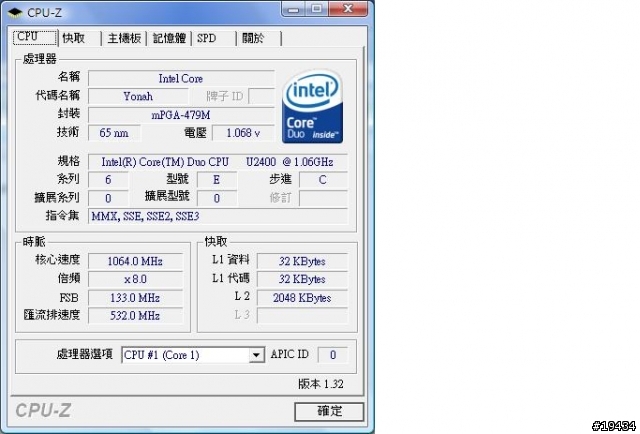Switch to the 主機板 tab

[124, 38]
